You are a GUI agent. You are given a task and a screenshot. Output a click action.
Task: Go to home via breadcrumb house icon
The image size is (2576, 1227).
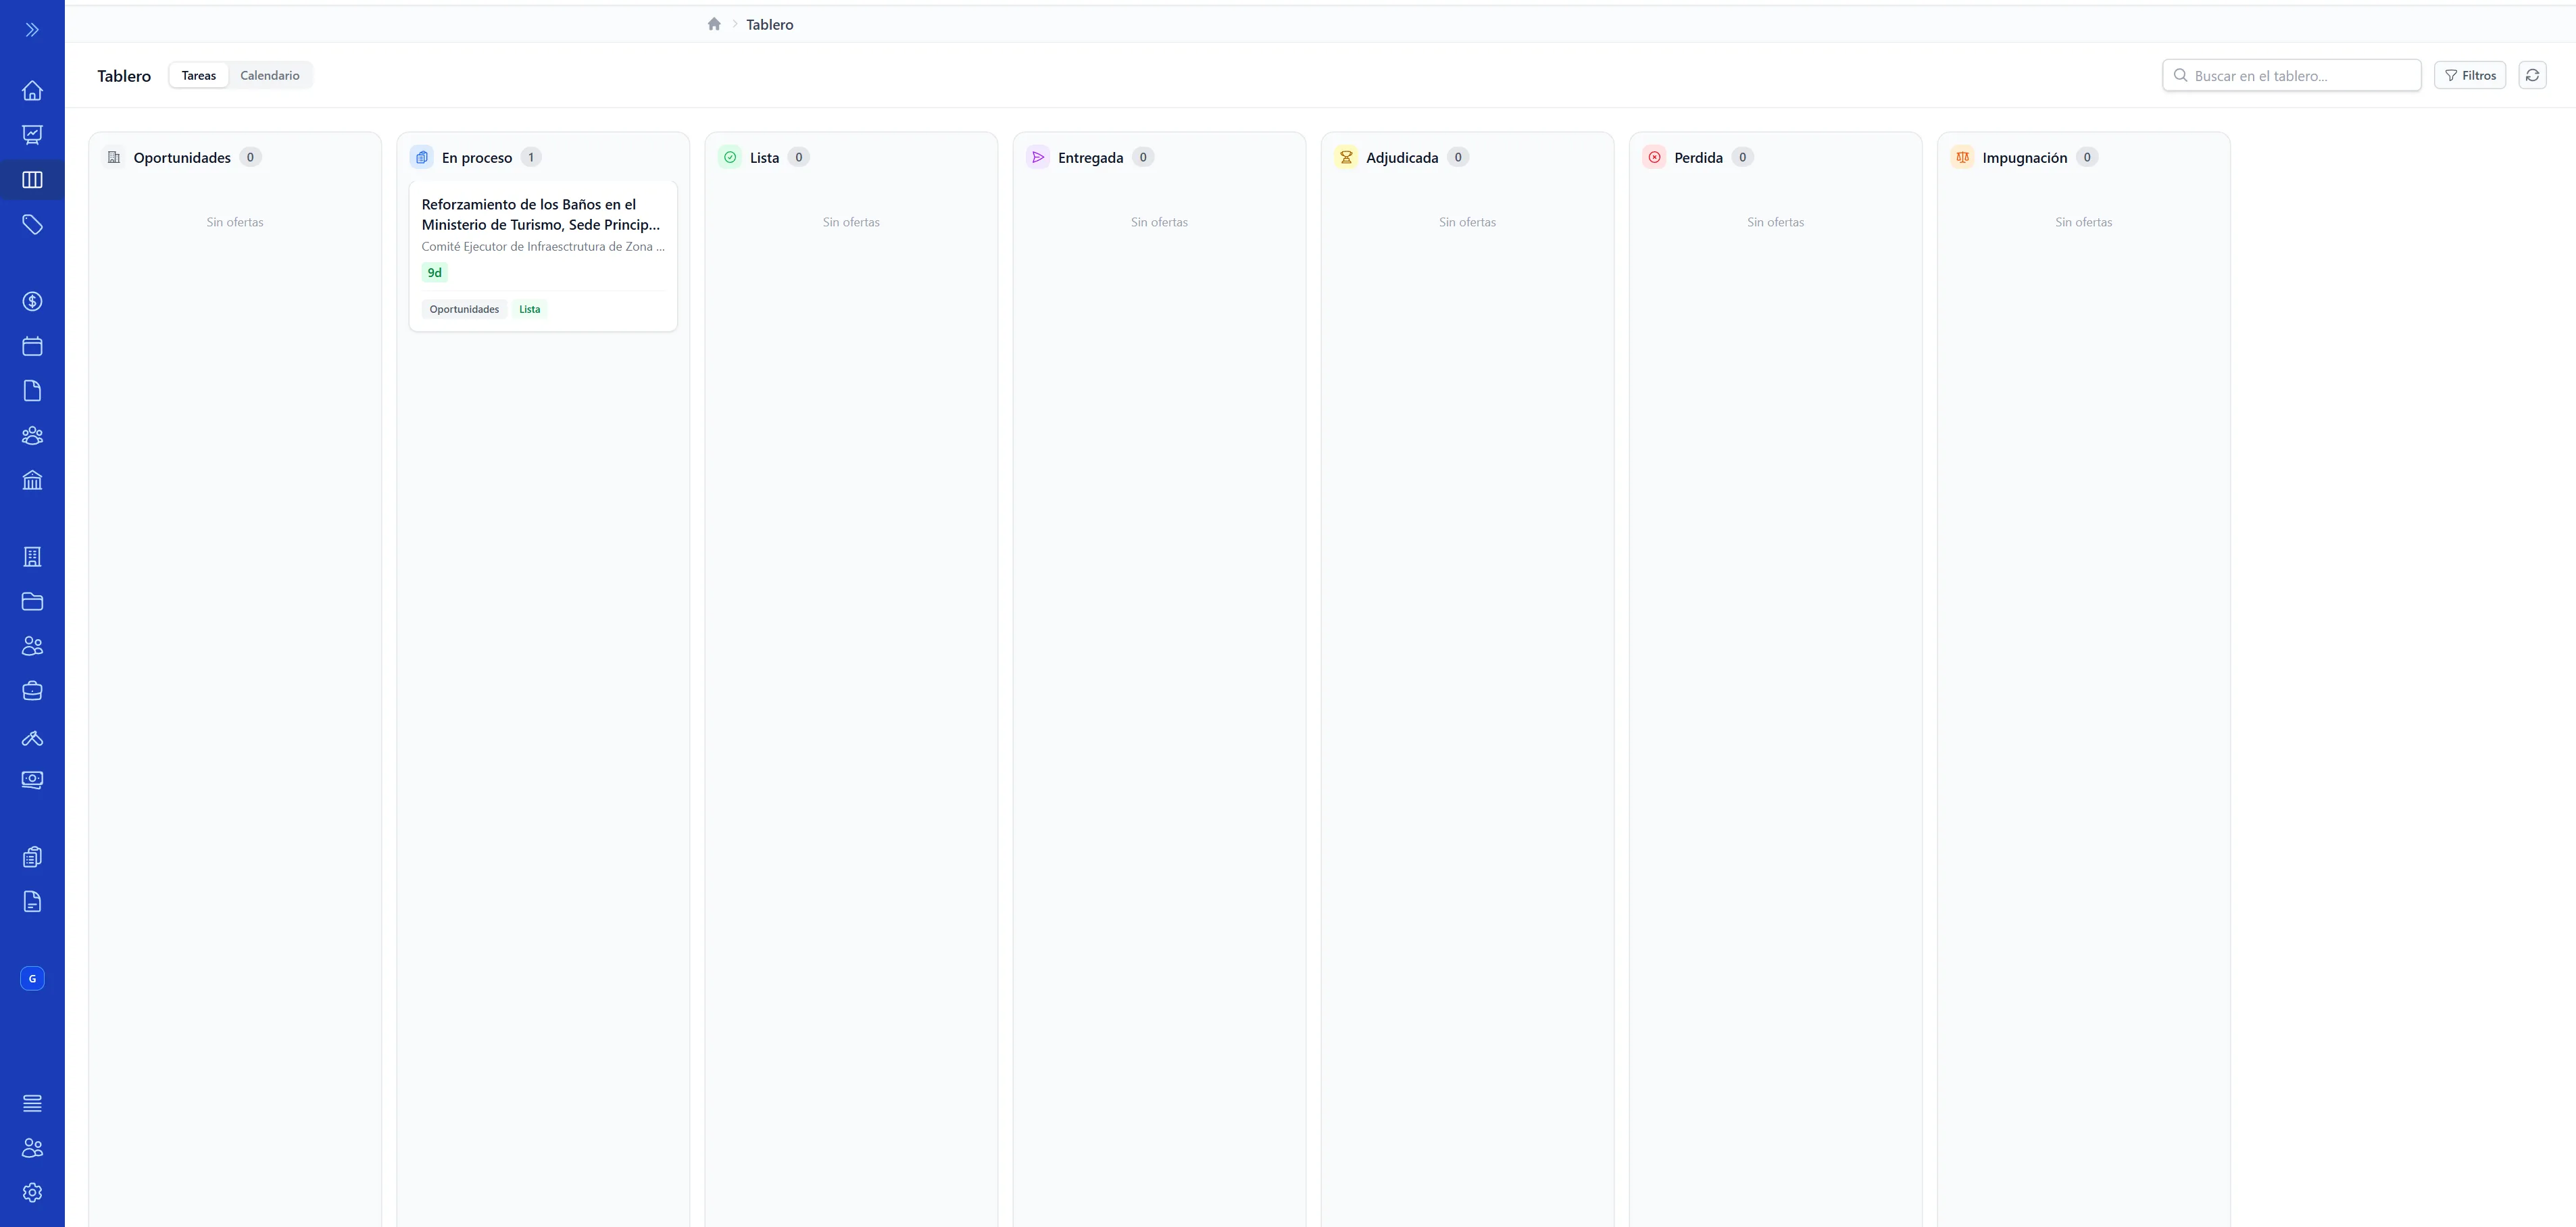pyautogui.click(x=714, y=24)
